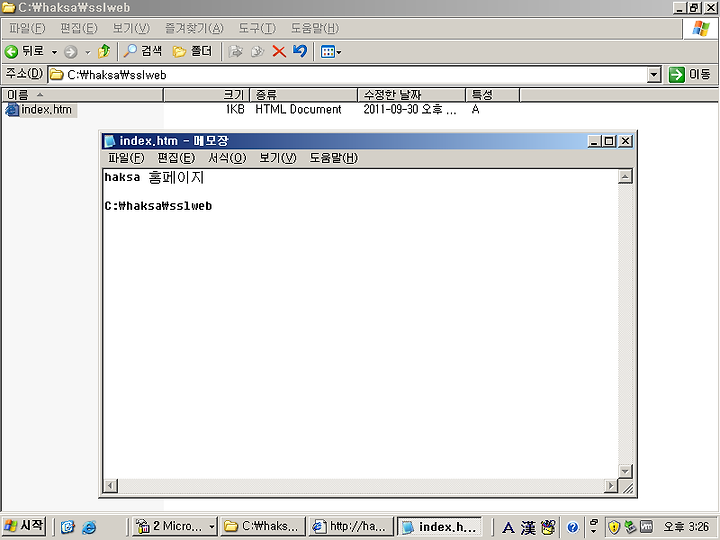Open Notepad 편집(E) menu

click(176, 158)
